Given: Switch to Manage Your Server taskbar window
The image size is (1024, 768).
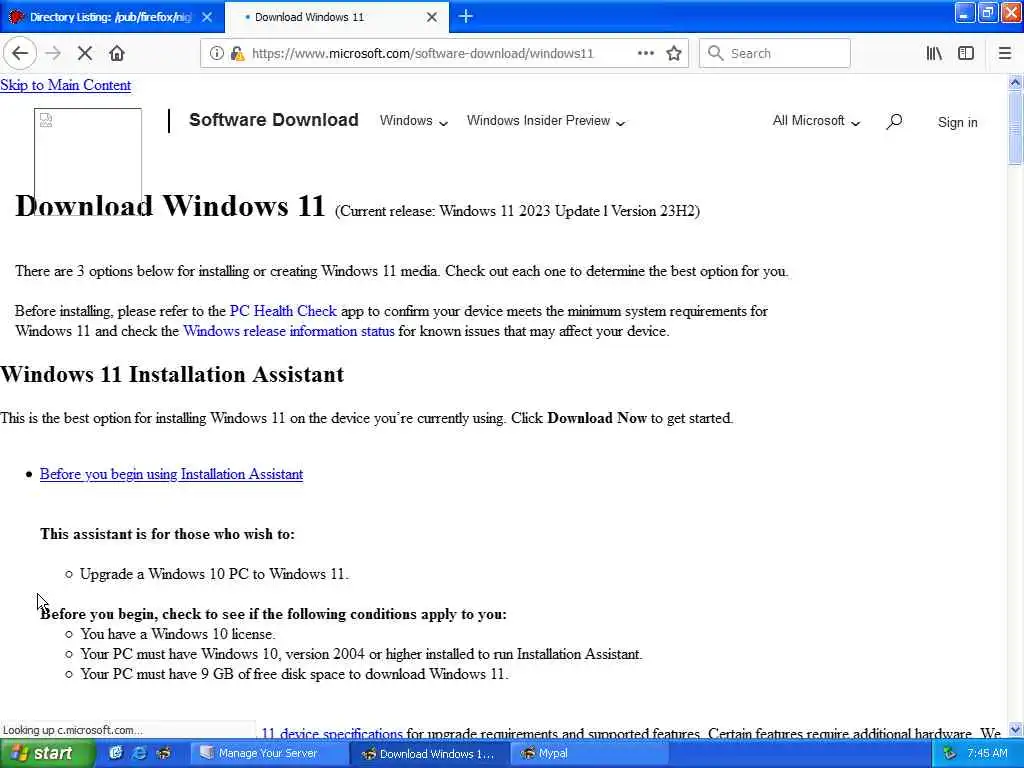Looking at the screenshot, I should click(x=269, y=753).
